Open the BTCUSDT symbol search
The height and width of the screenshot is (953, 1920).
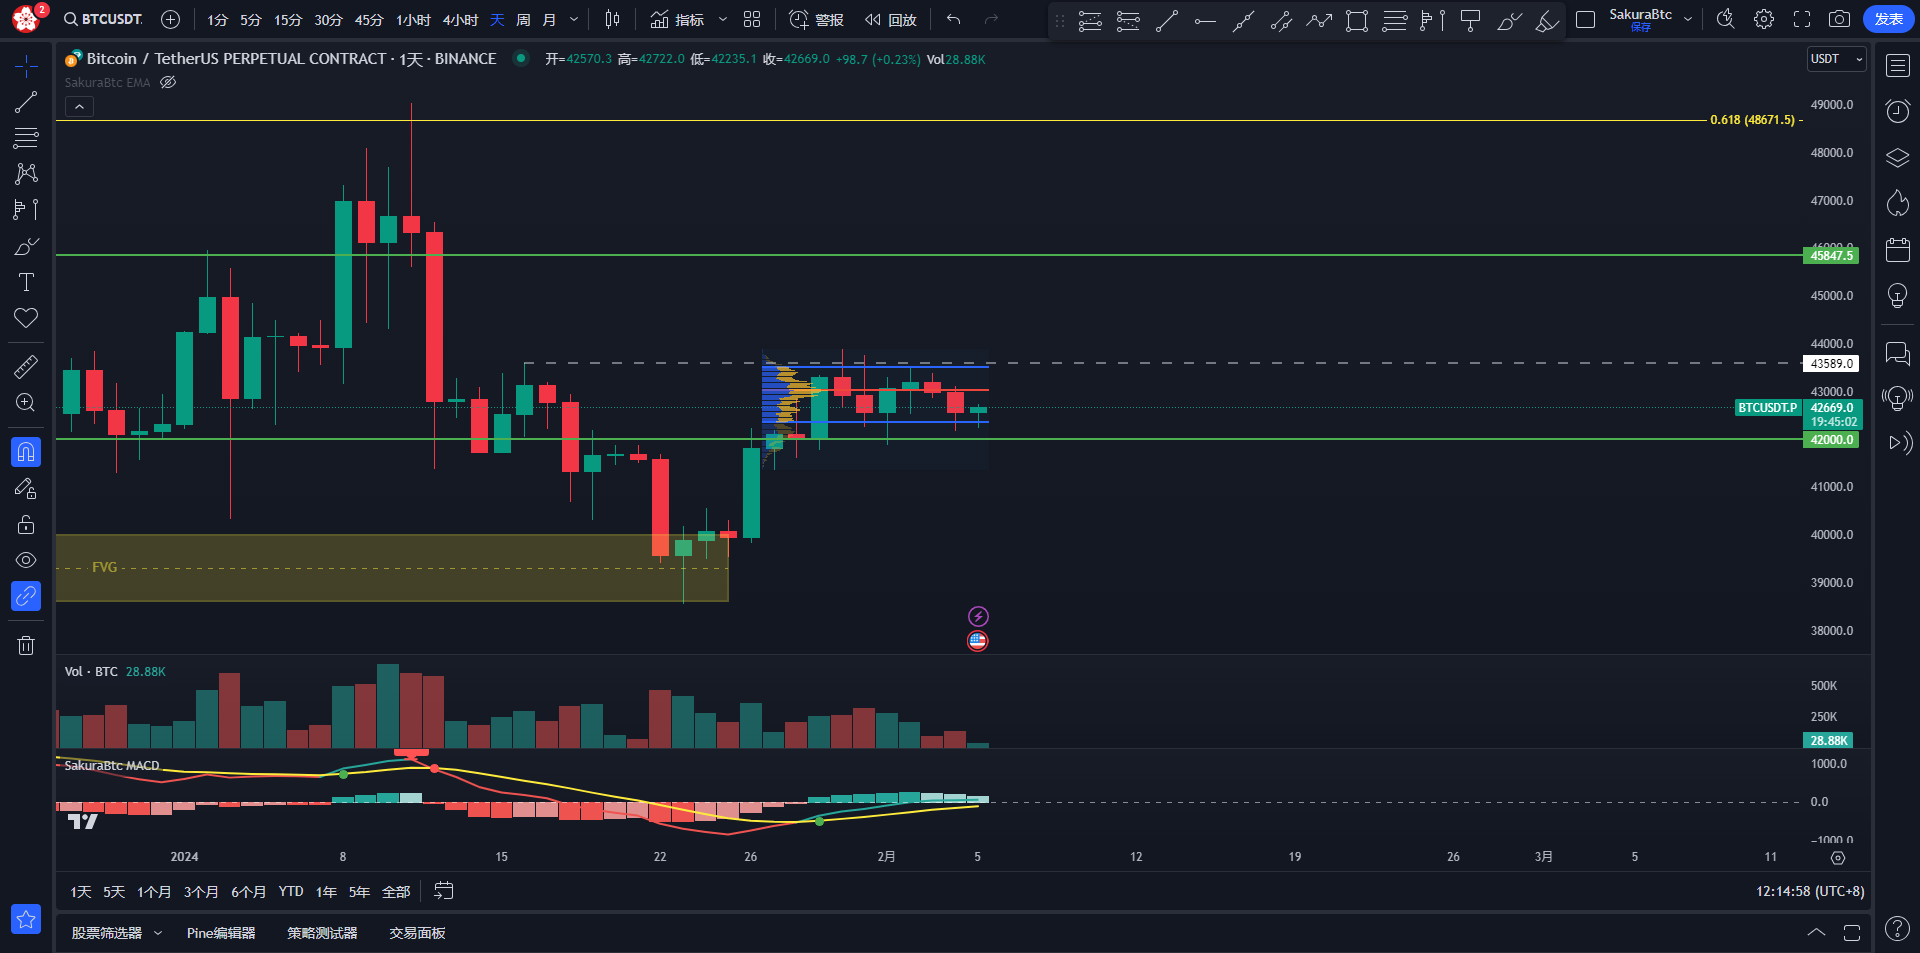coord(103,19)
